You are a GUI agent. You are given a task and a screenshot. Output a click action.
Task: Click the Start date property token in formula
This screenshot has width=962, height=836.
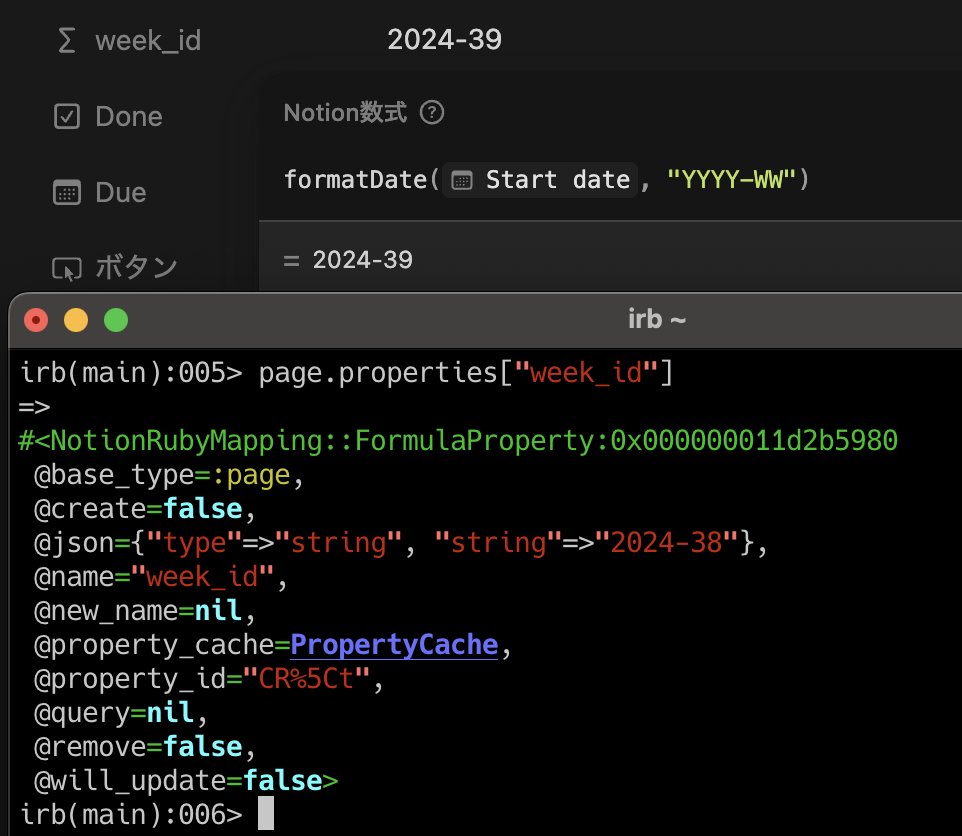(540, 180)
